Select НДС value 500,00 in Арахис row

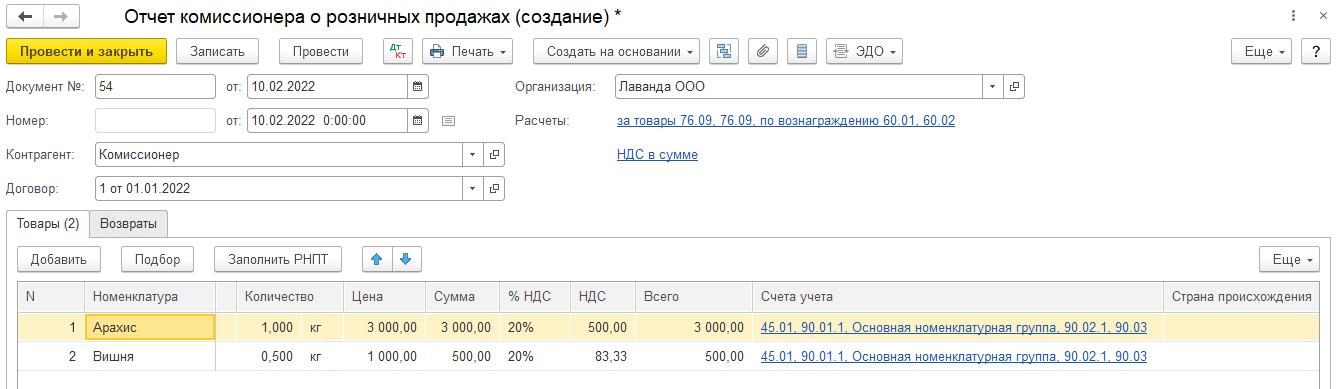[602, 327]
